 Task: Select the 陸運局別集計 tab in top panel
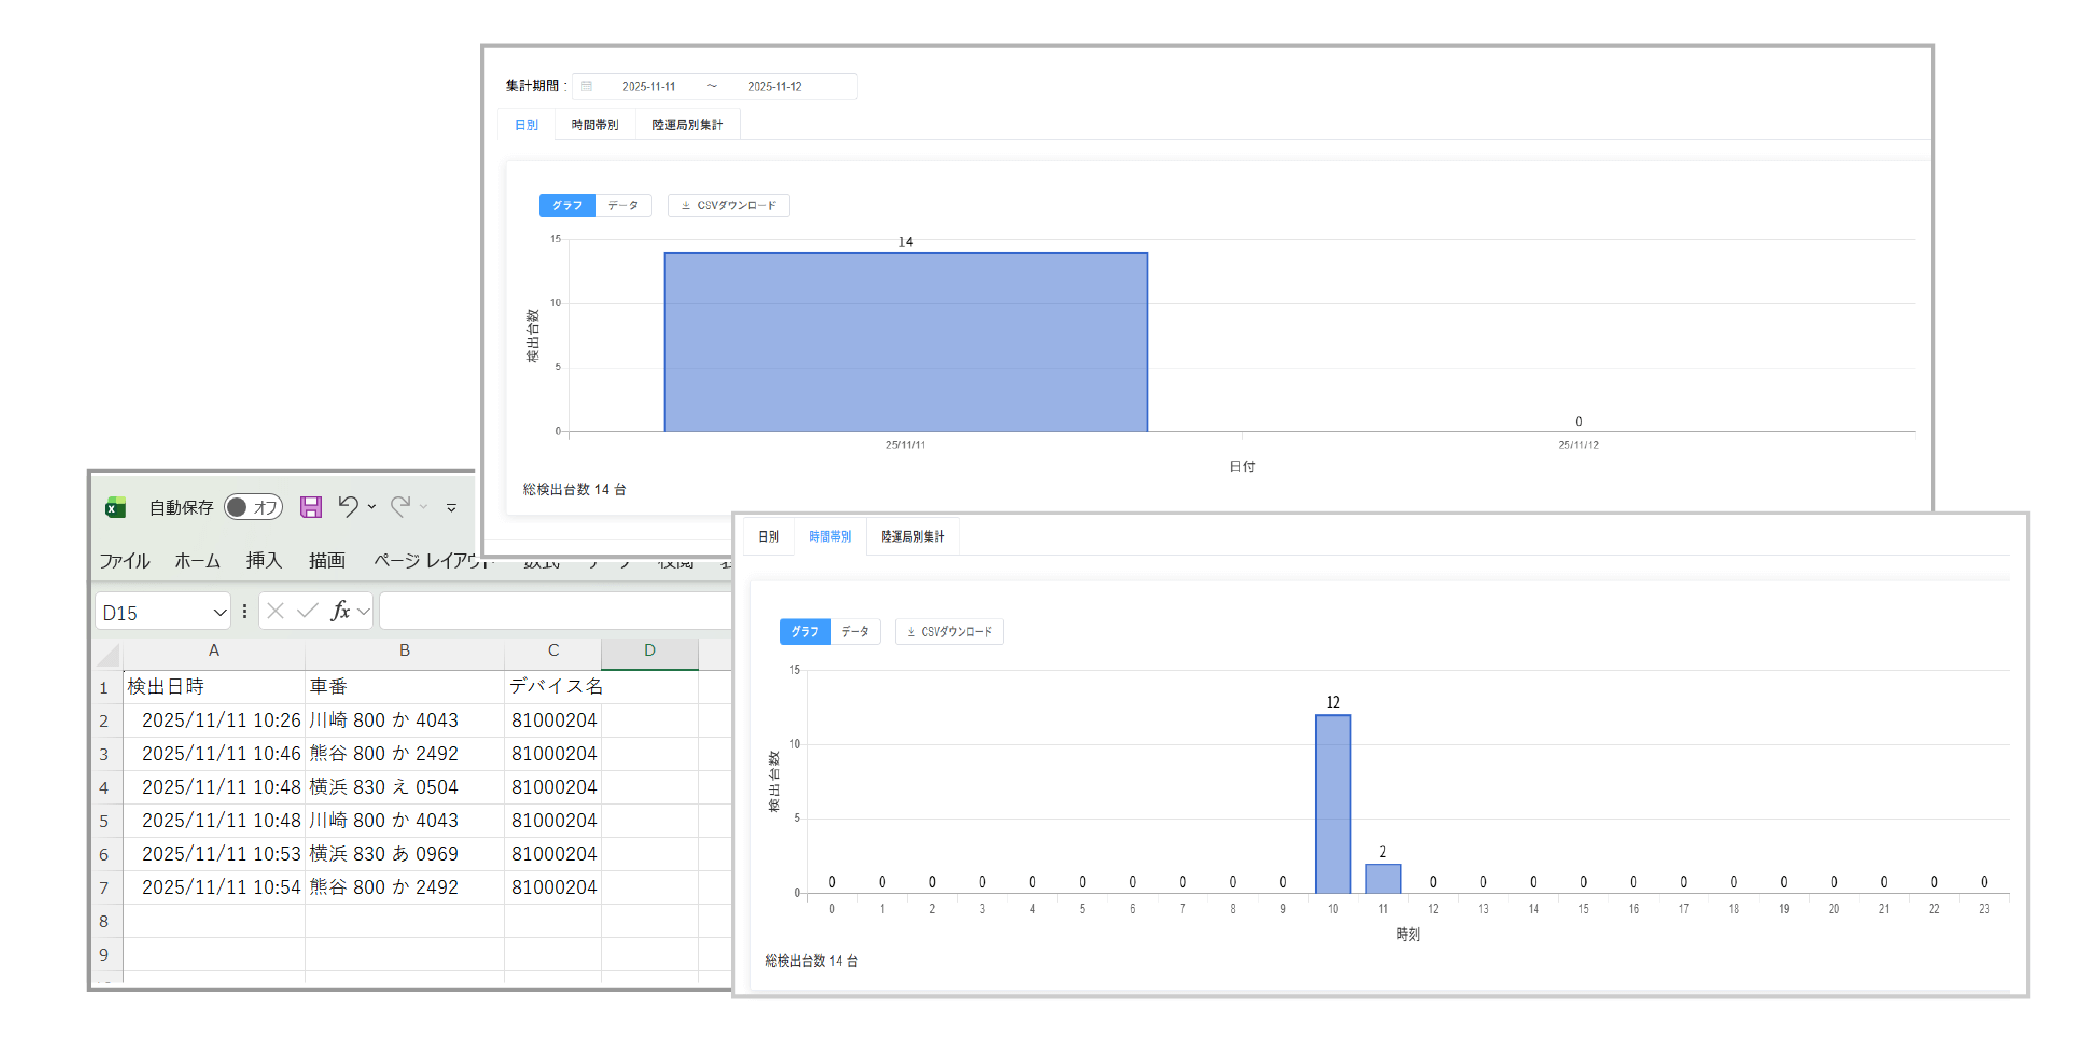point(687,125)
